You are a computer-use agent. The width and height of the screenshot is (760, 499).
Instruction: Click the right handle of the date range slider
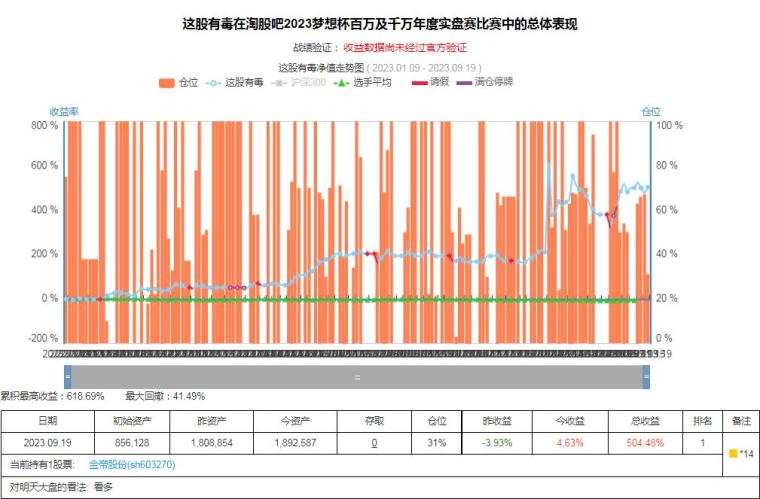[x=646, y=377]
